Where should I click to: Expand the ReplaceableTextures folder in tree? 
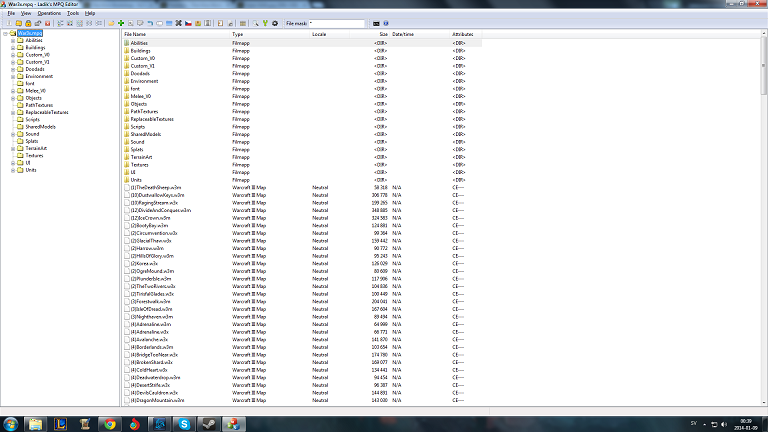tap(13, 112)
